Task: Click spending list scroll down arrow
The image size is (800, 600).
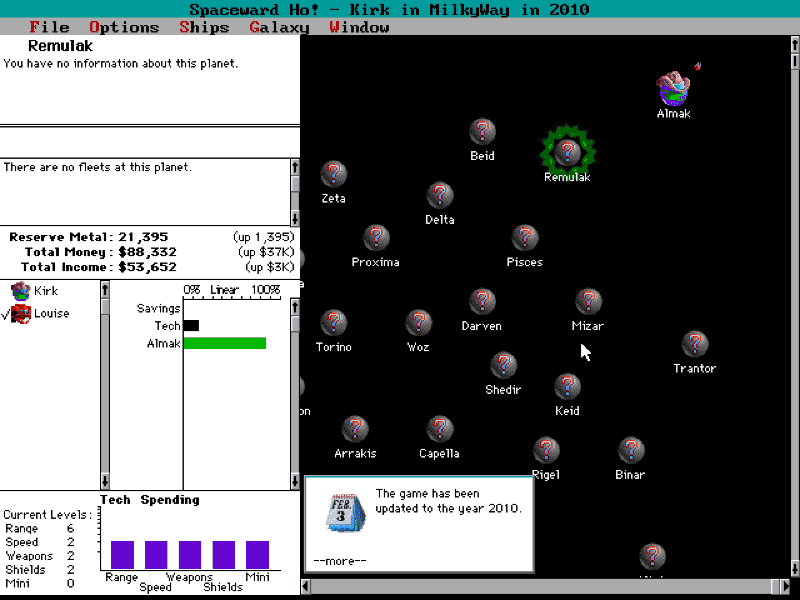Action: point(295,481)
